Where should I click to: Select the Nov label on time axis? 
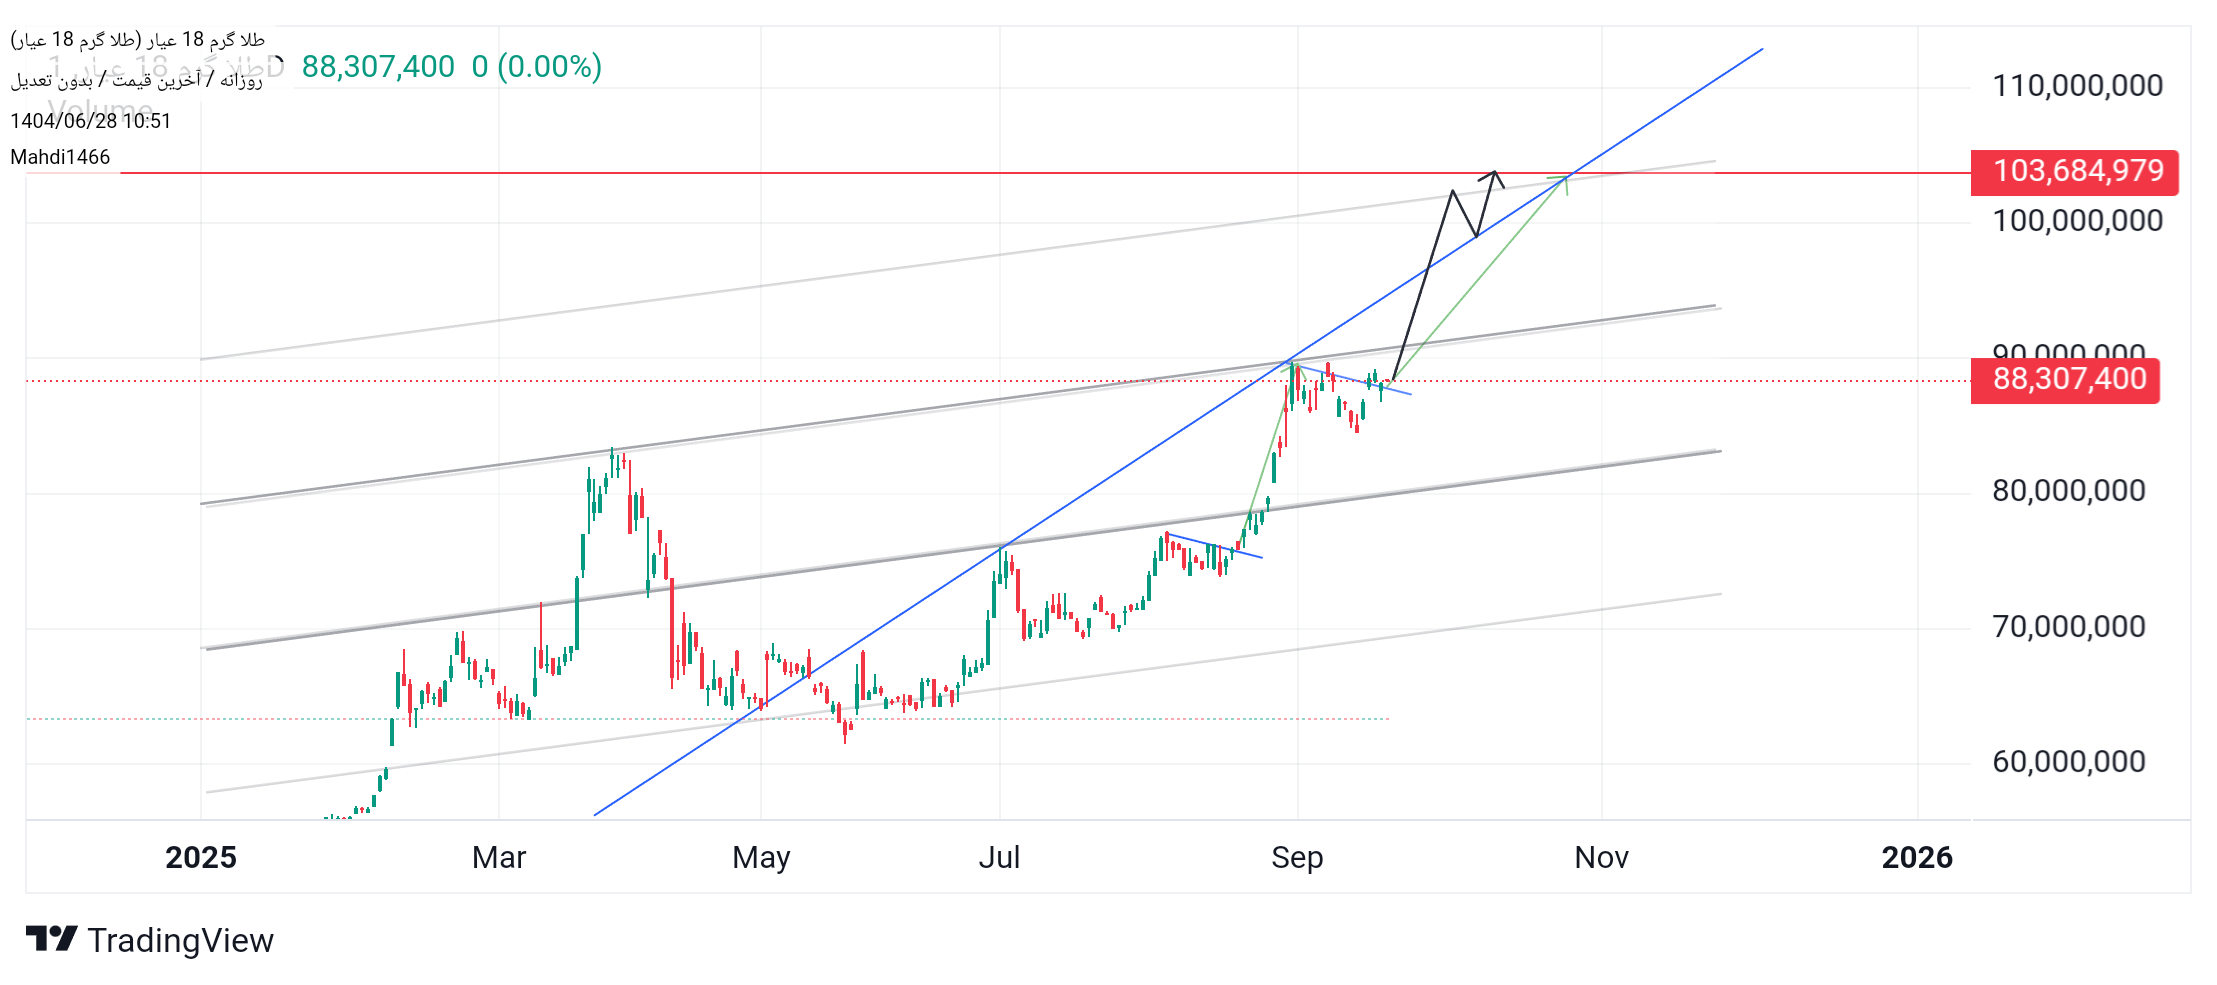point(1601,858)
